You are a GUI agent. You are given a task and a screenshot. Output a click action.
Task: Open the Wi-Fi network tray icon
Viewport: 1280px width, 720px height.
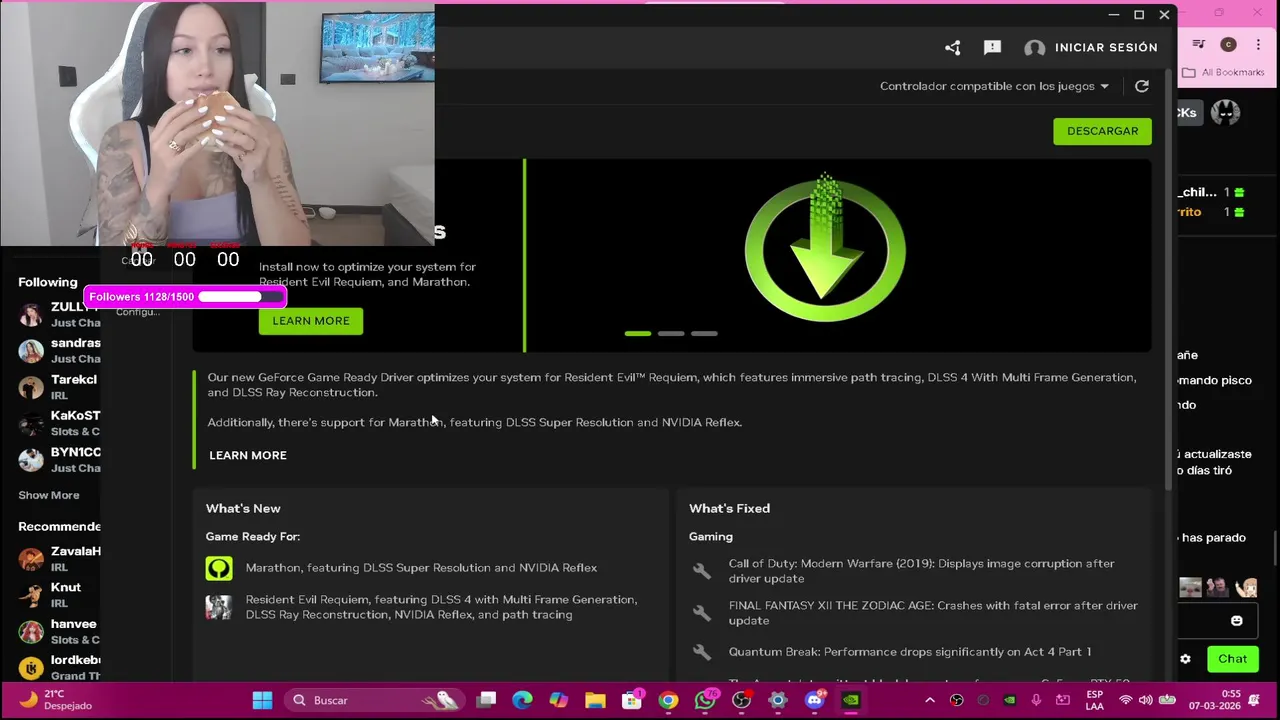pos(1125,700)
